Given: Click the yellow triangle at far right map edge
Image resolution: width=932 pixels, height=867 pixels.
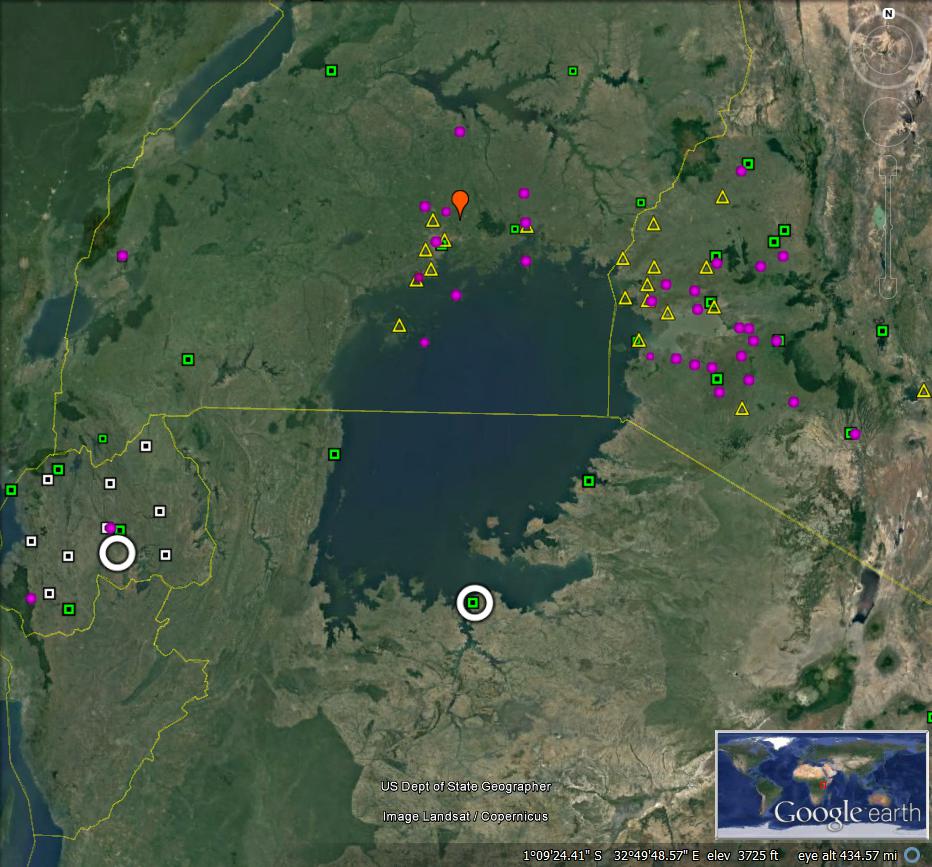Looking at the screenshot, I should (x=923, y=391).
